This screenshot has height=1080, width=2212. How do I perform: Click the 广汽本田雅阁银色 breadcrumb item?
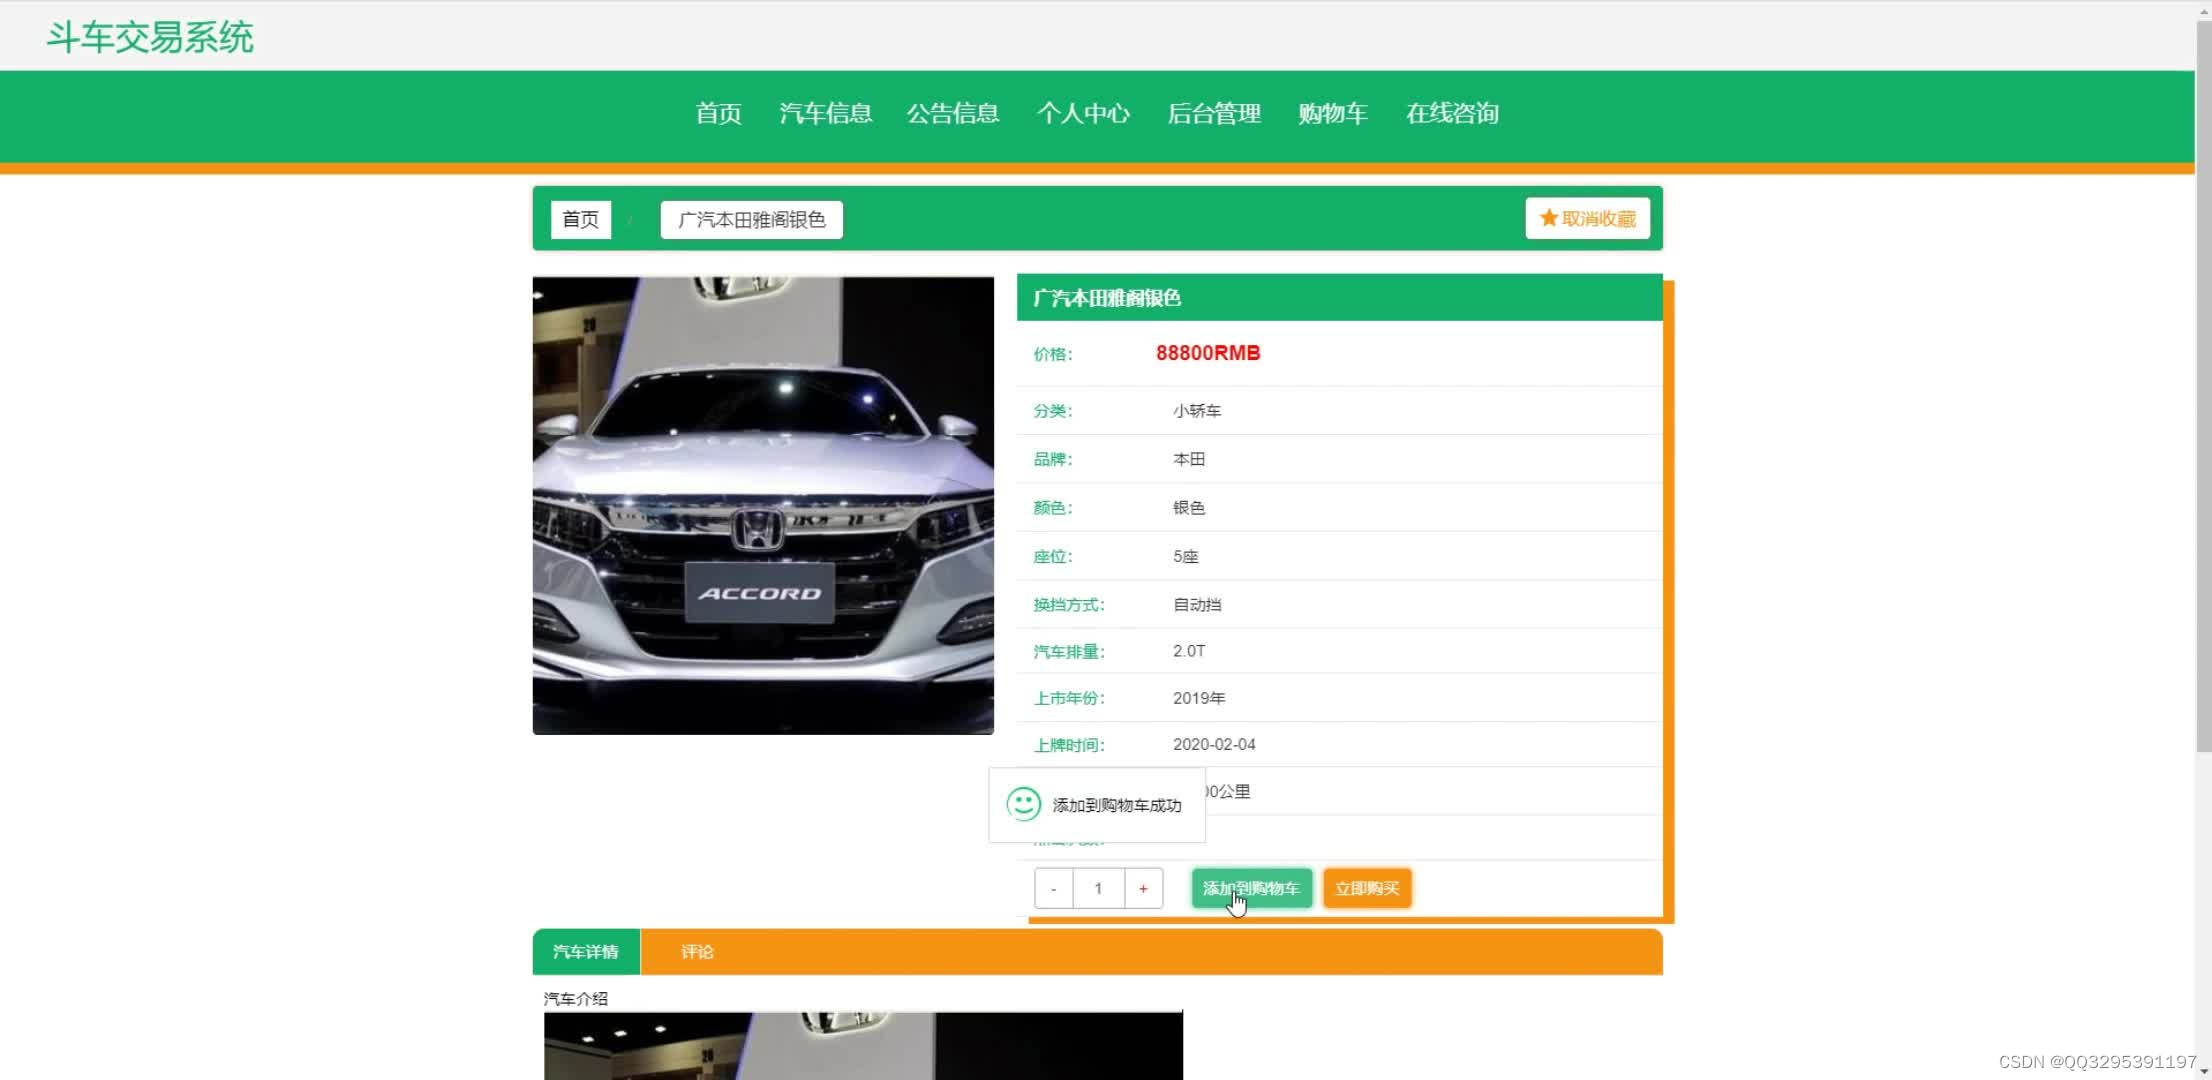coord(751,219)
